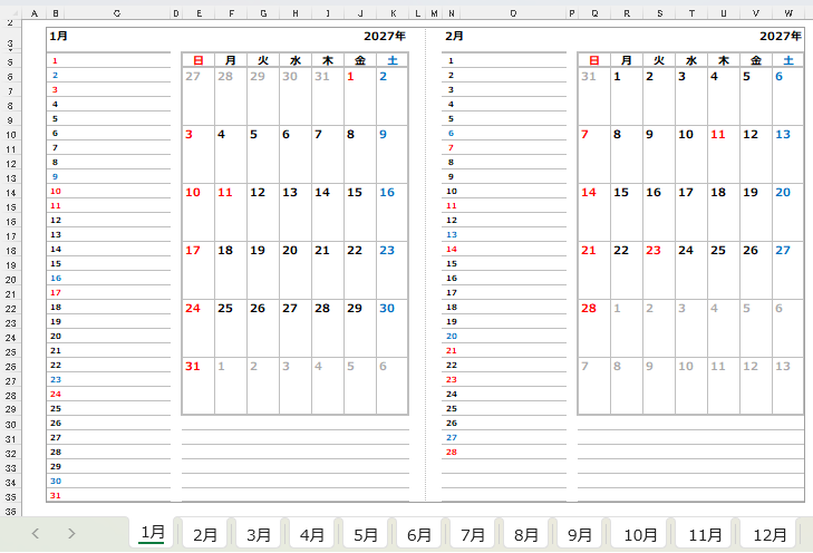Select column W header

(x=788, y=13)
